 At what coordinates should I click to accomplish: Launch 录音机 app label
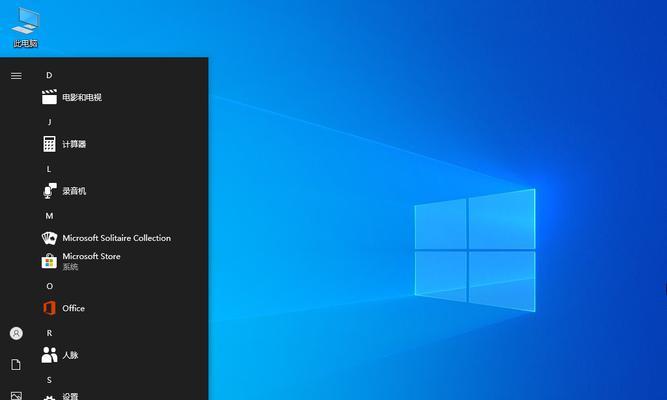pyautogui.click(x=74, y=191)
